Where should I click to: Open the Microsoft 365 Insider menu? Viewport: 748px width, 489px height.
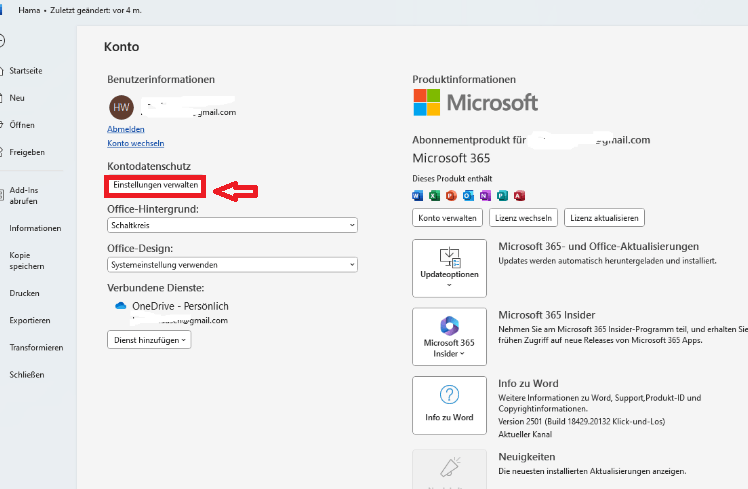[x=449, y=337]
